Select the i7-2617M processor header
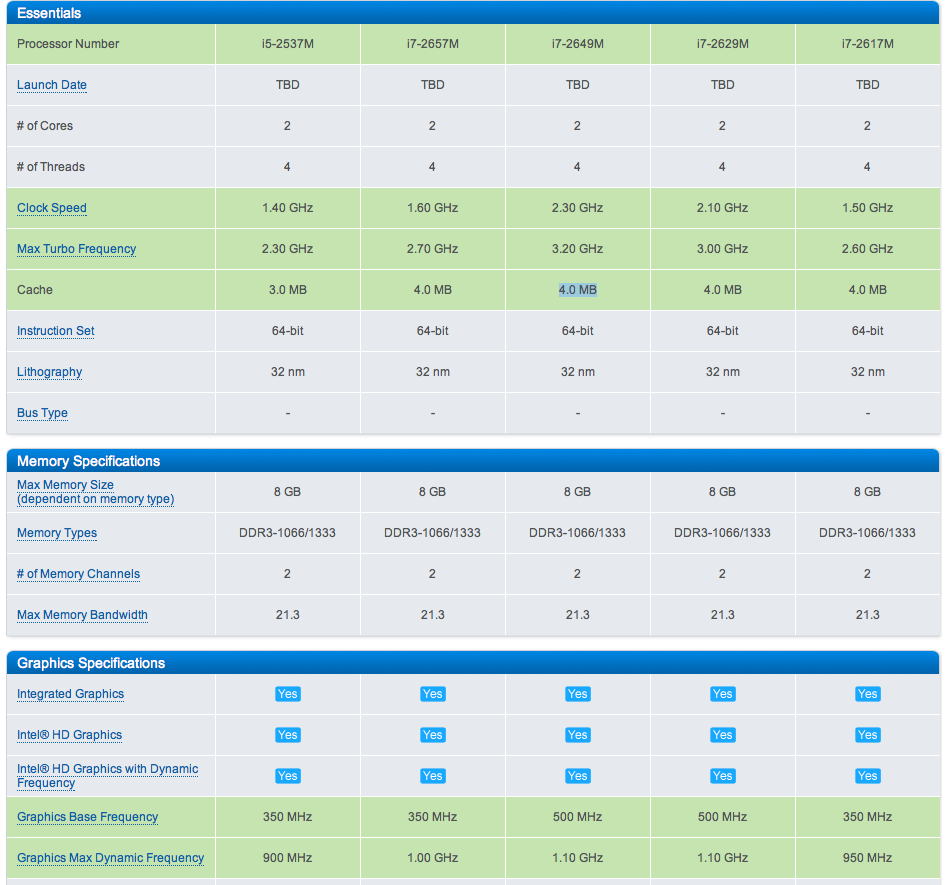 point(867,44)
